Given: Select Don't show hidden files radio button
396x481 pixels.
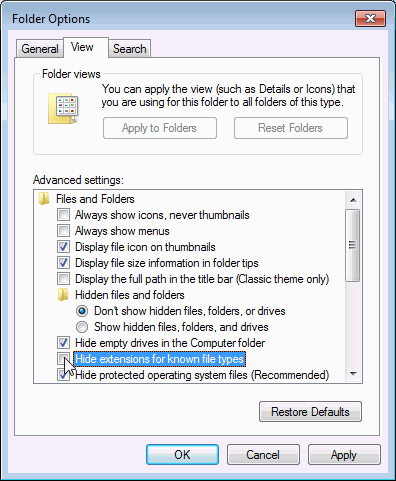Looking at the screenshot, I should tap(82, 311).
